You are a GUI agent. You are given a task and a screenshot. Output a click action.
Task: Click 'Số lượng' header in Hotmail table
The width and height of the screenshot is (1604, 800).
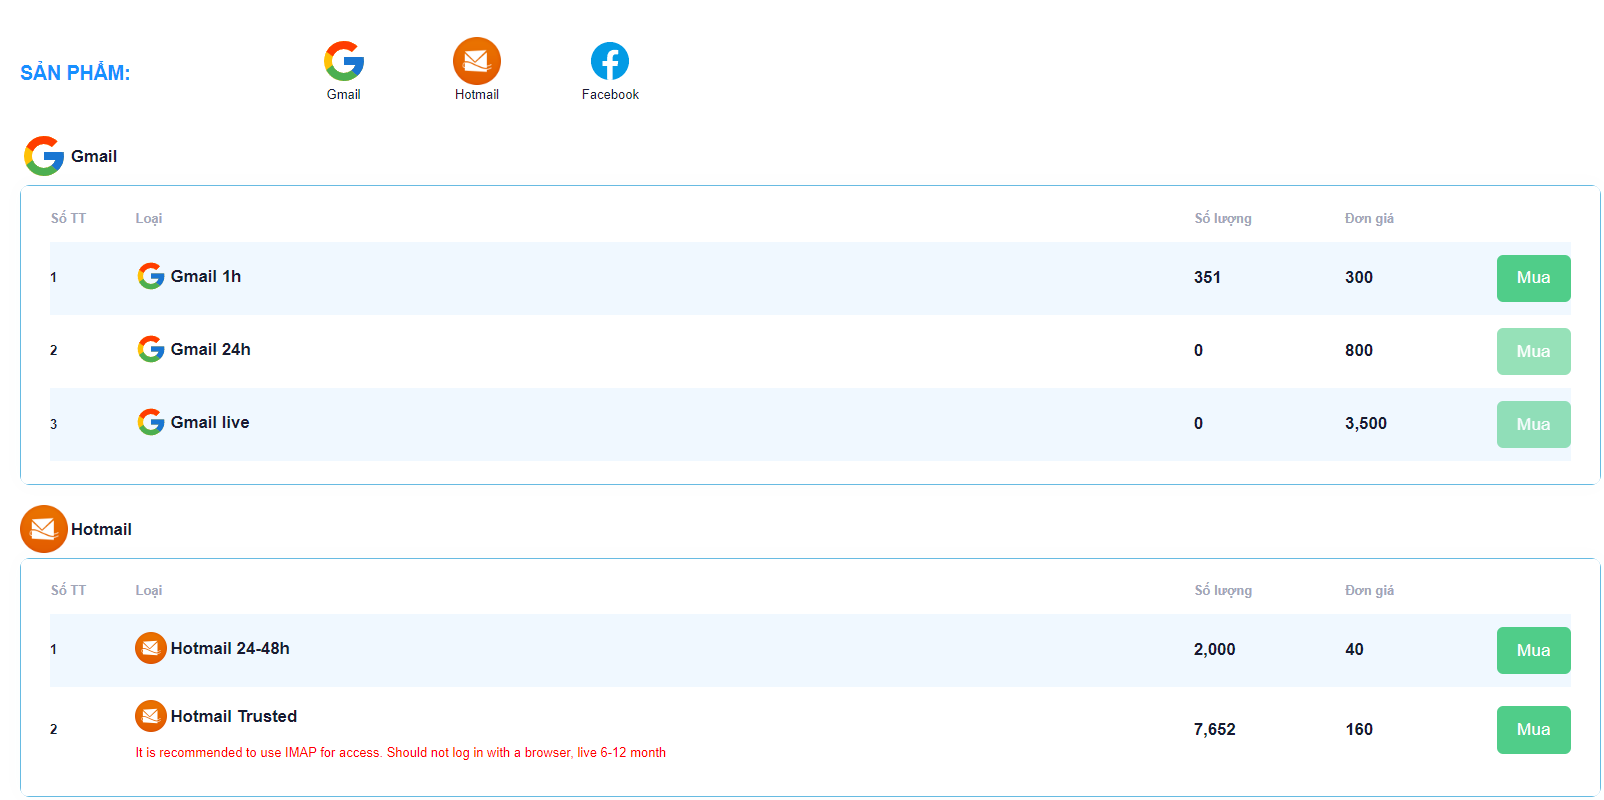pyautogui.click(x=1223, y=590)
